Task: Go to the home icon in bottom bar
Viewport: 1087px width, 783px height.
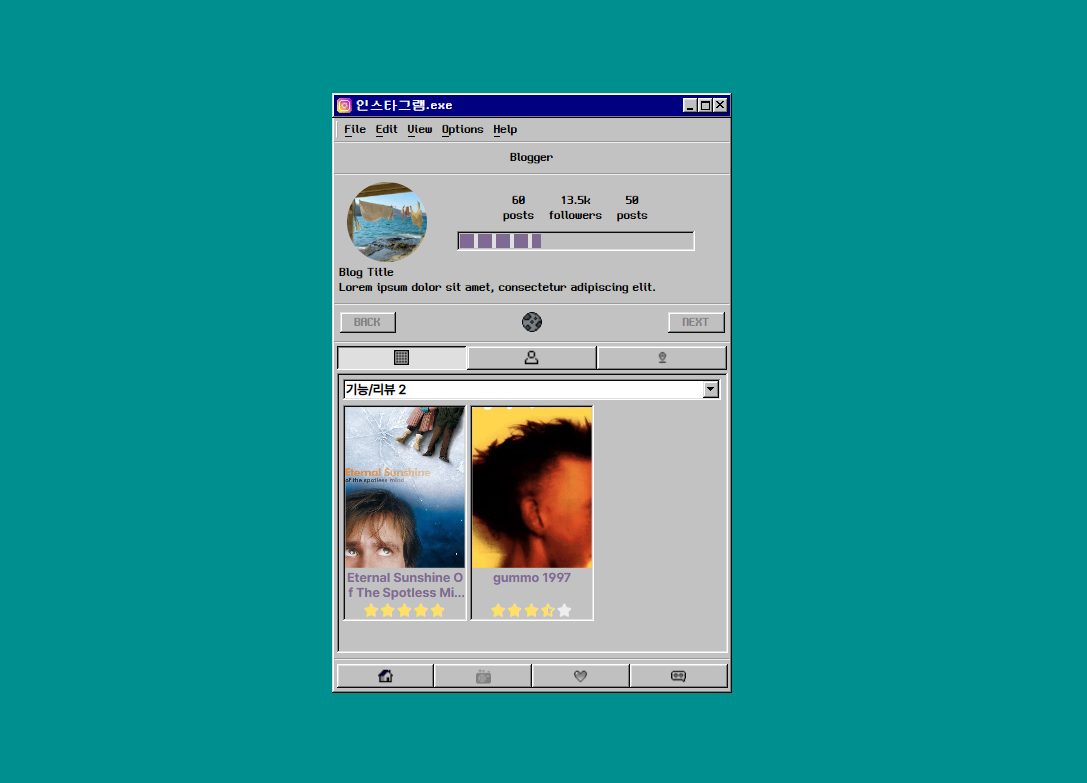Action: [385, 676]
